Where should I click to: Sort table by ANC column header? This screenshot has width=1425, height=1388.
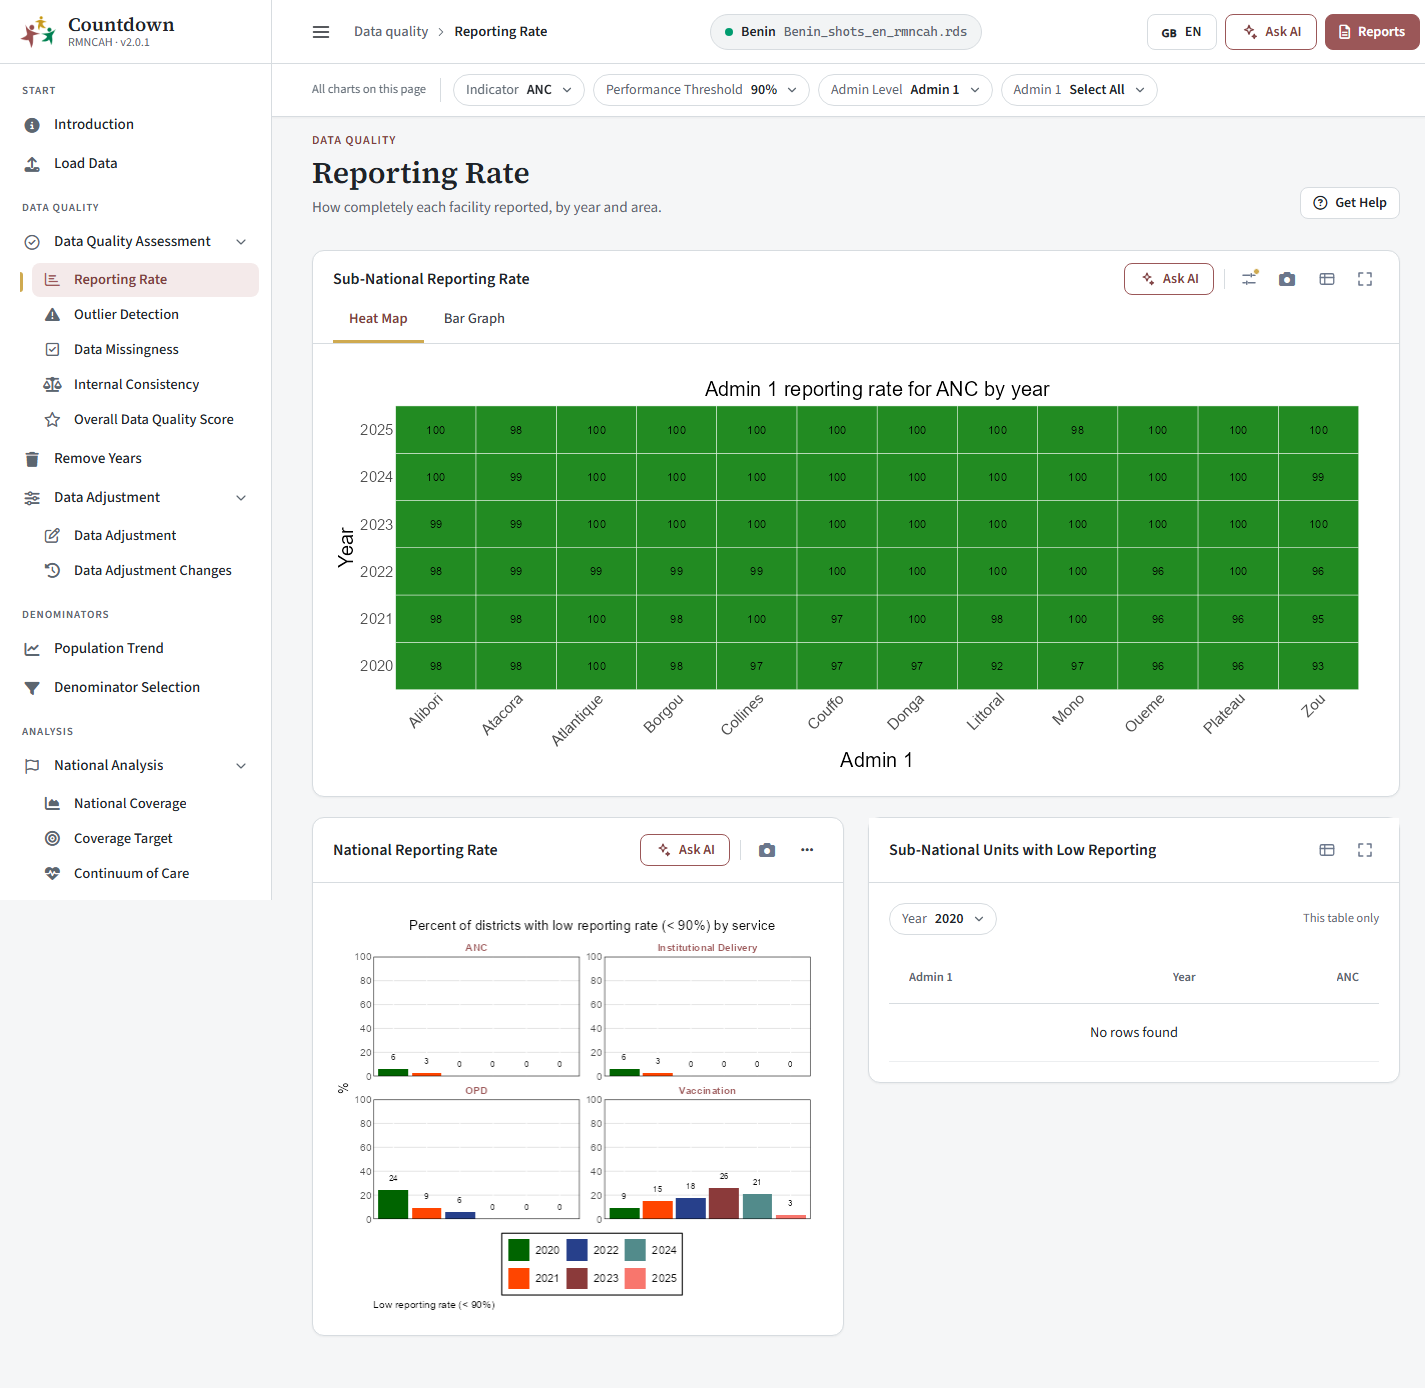[x=1347, y=977]
